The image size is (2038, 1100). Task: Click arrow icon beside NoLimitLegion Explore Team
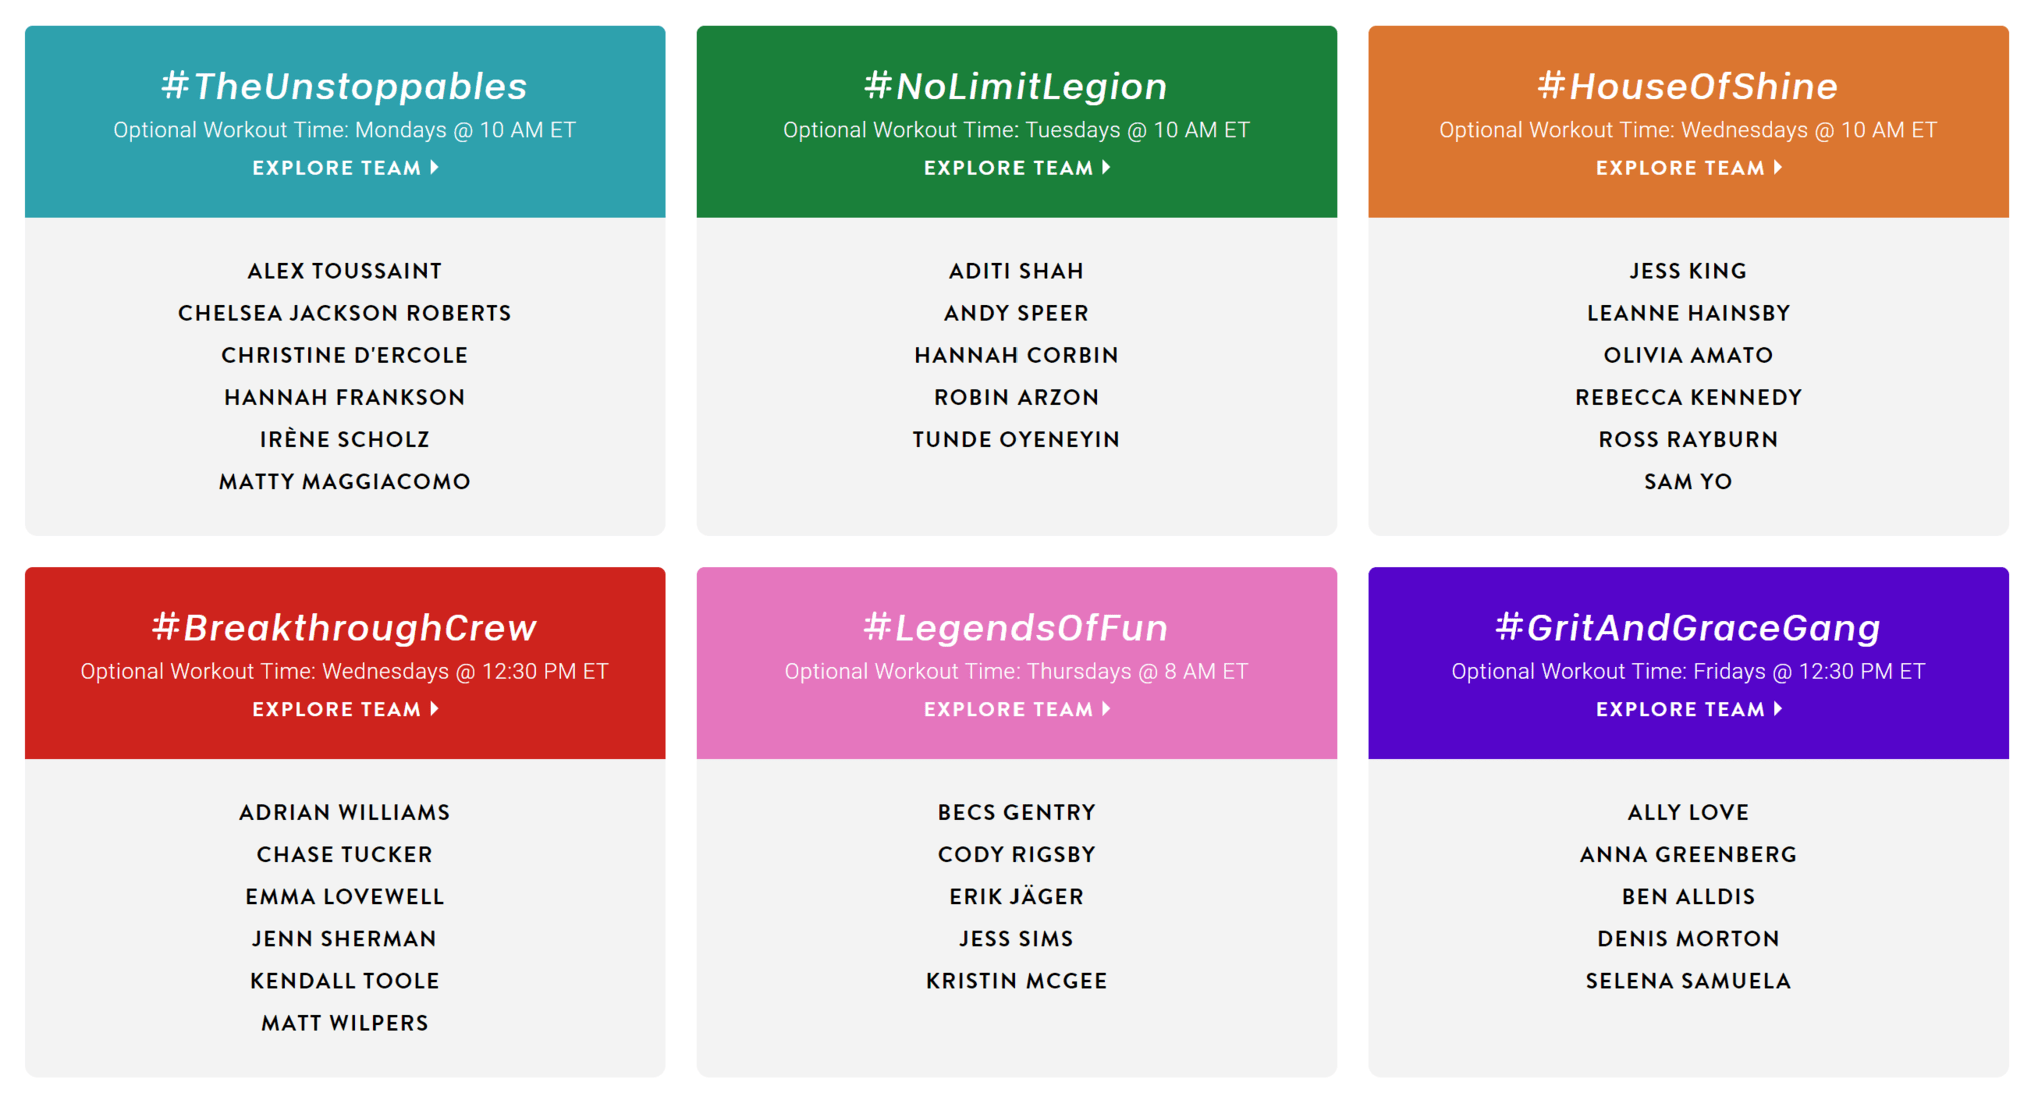[x=1107, y=168]
